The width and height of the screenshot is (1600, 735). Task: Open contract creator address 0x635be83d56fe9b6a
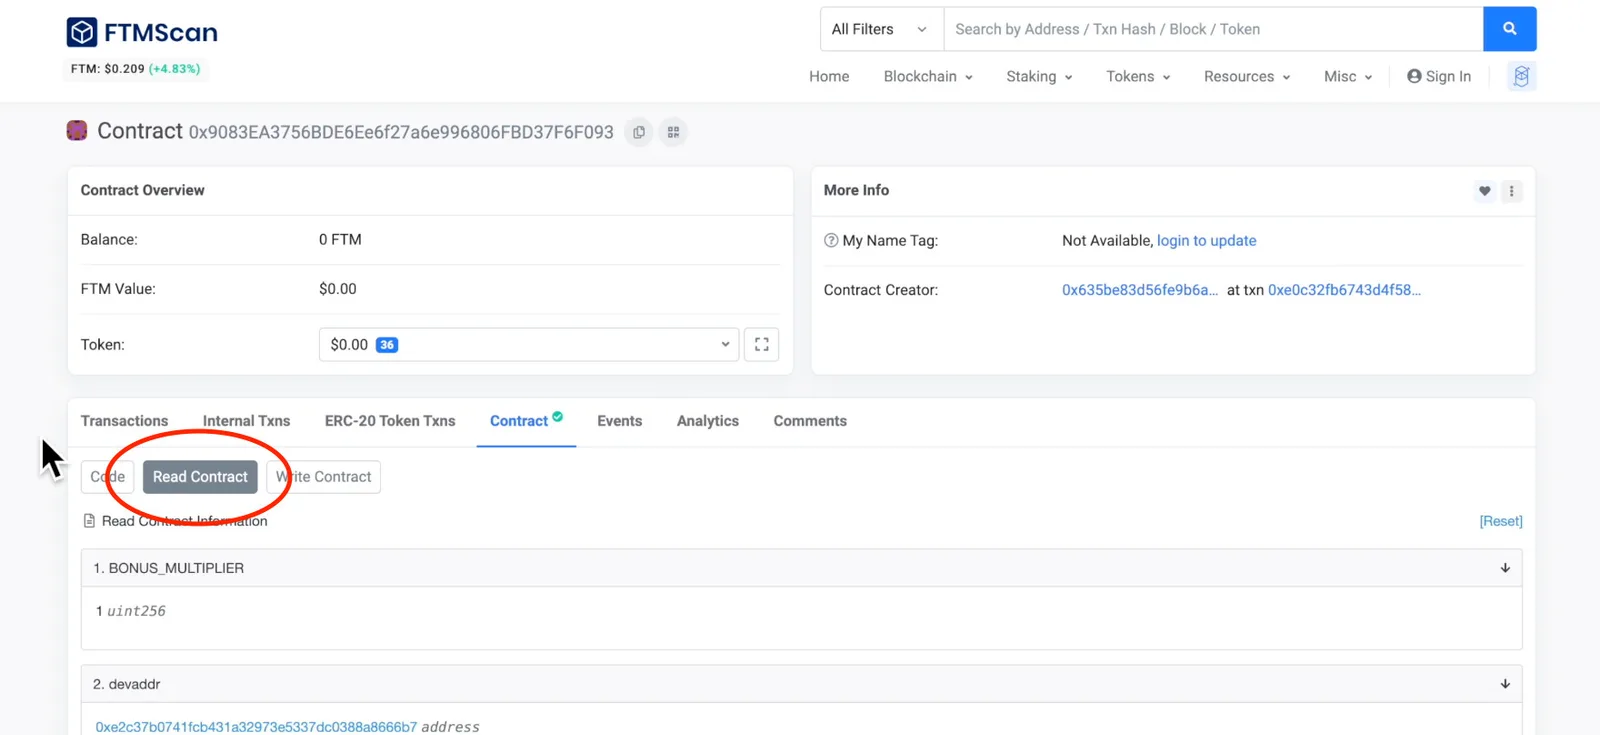click(x=1140, y=290)
